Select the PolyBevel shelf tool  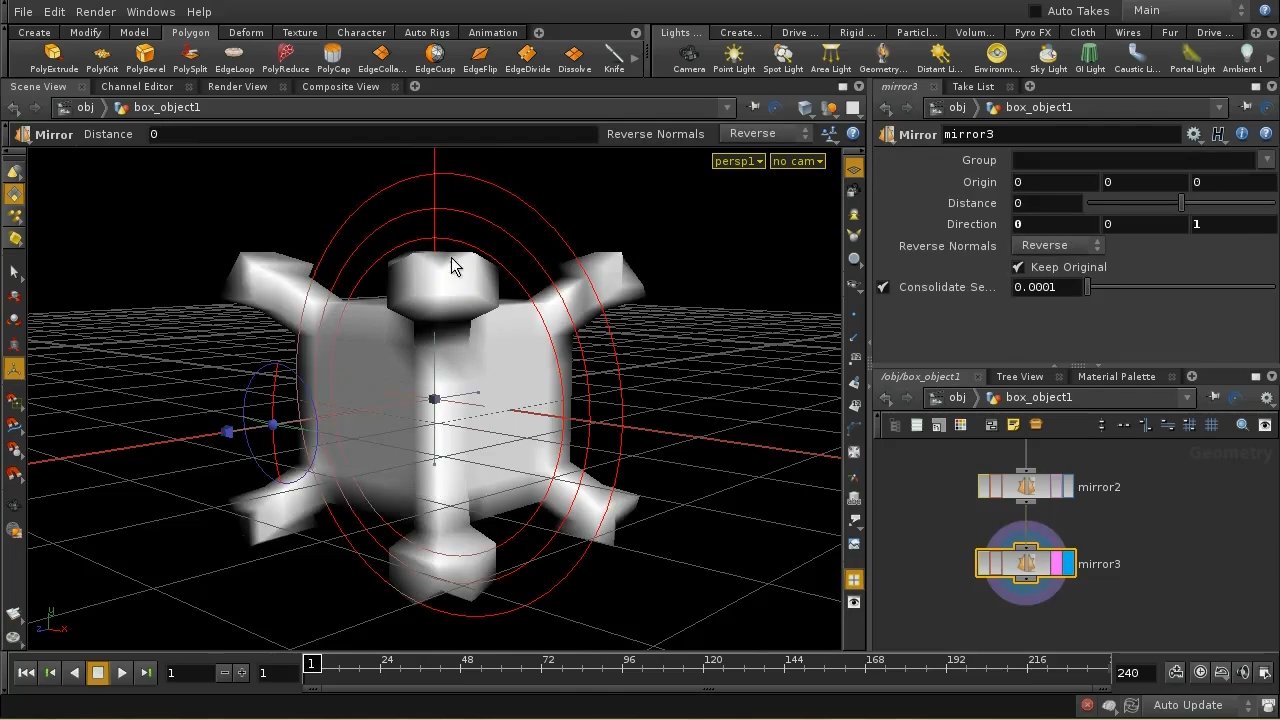[145, 59]
